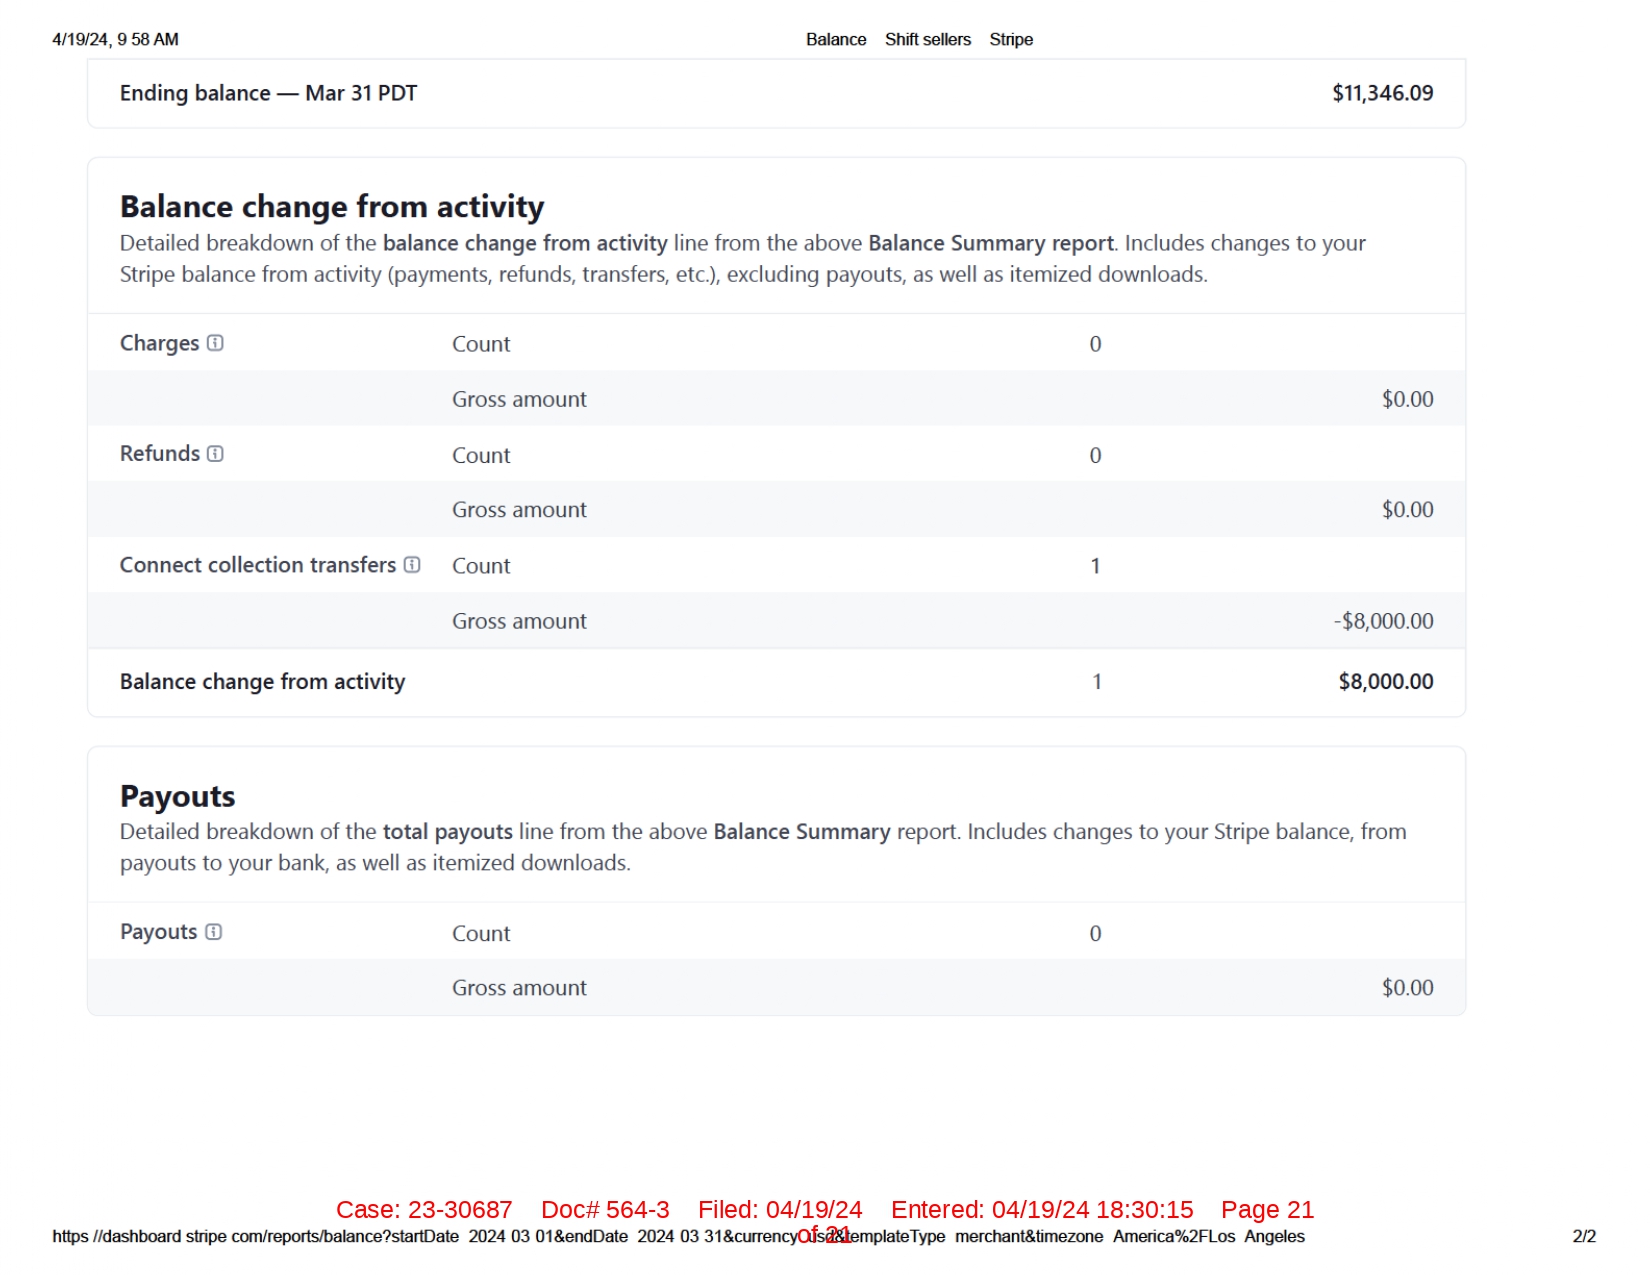Click the bold Payouts section heading
Viewport: 1650px width, 1275px height.
pyautogui.click(x=177, y=796)
